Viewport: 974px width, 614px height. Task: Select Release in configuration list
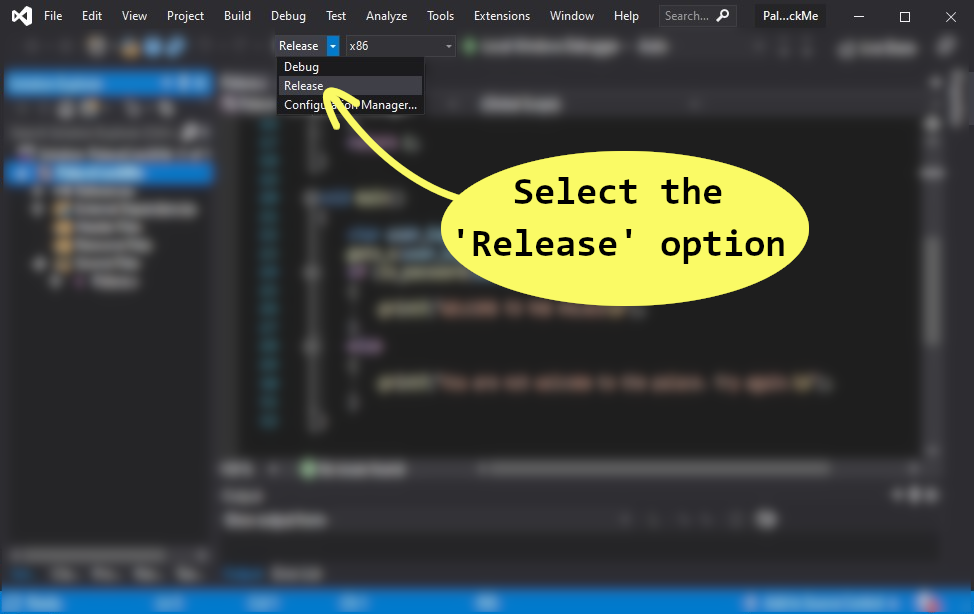pos(350,86)
